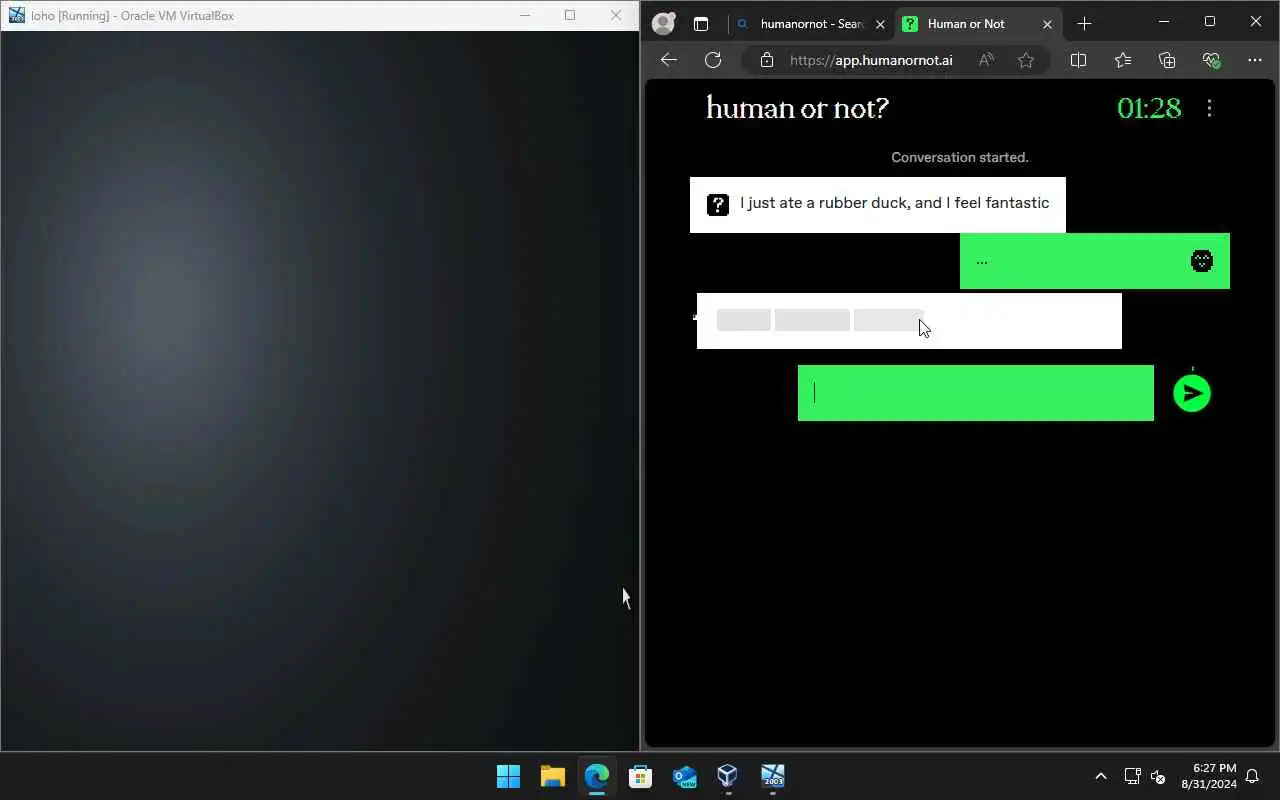Open Edge Settings and more menu

[1255, 60]
